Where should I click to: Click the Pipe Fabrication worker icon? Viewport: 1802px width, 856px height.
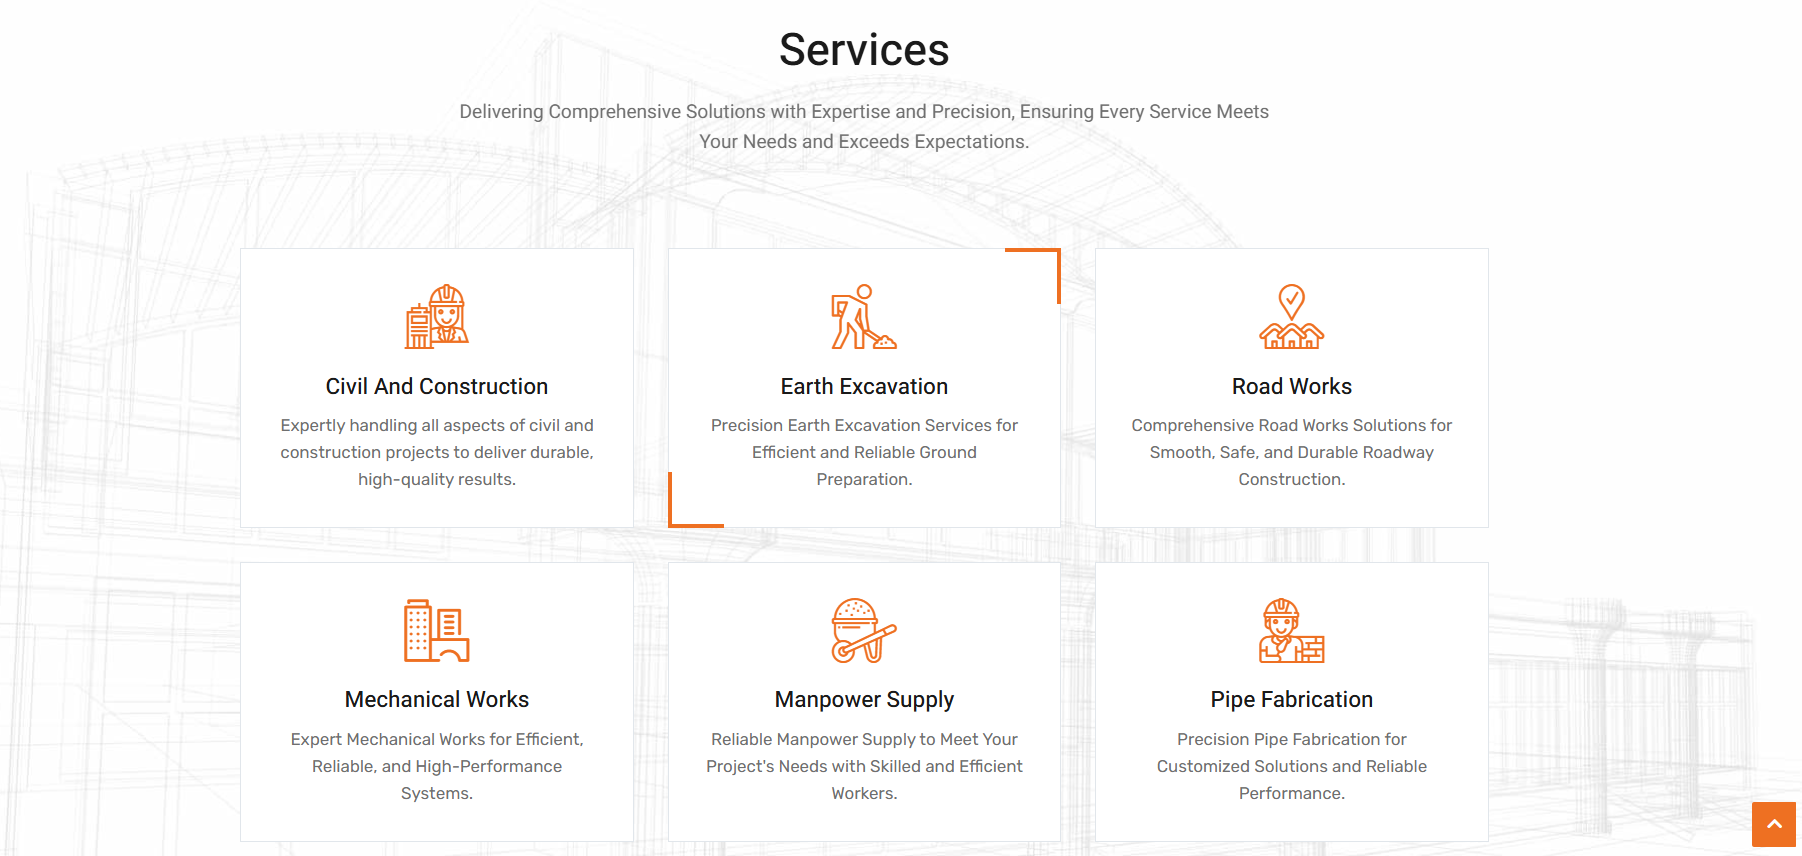pyautogui.click(x=1291, y=630)
